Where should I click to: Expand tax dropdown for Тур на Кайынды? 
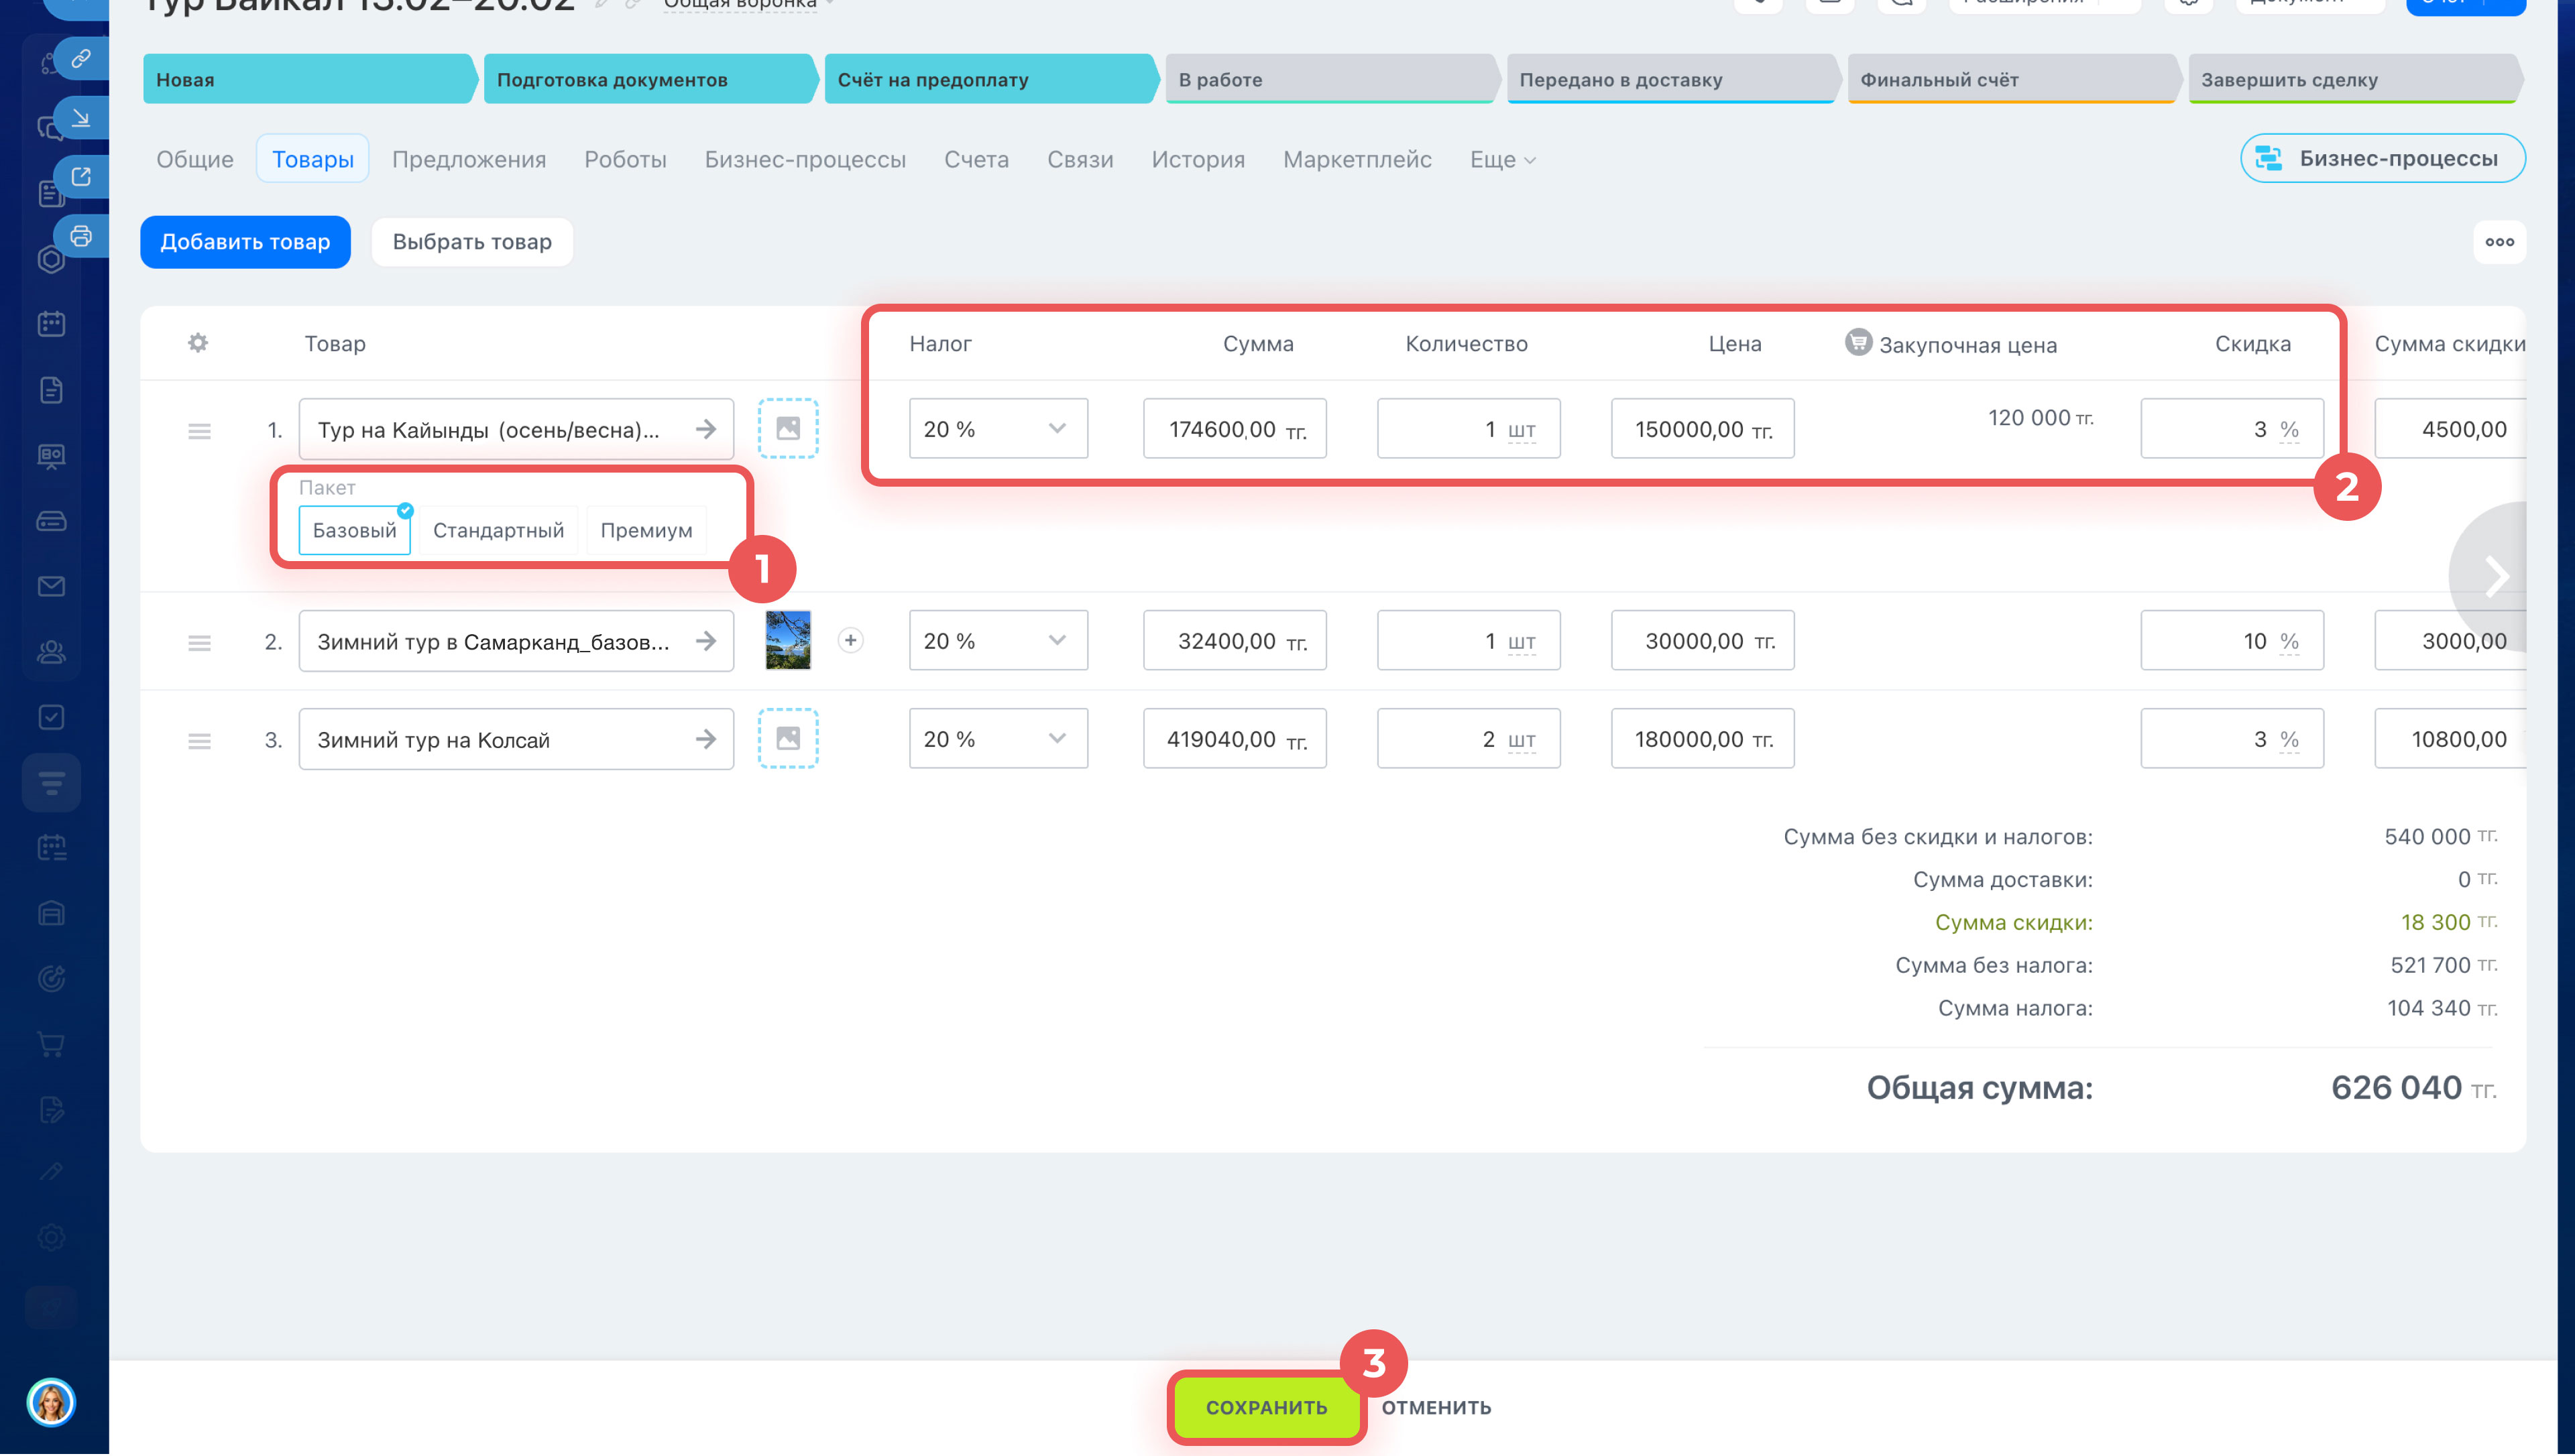tap(997, 429)
